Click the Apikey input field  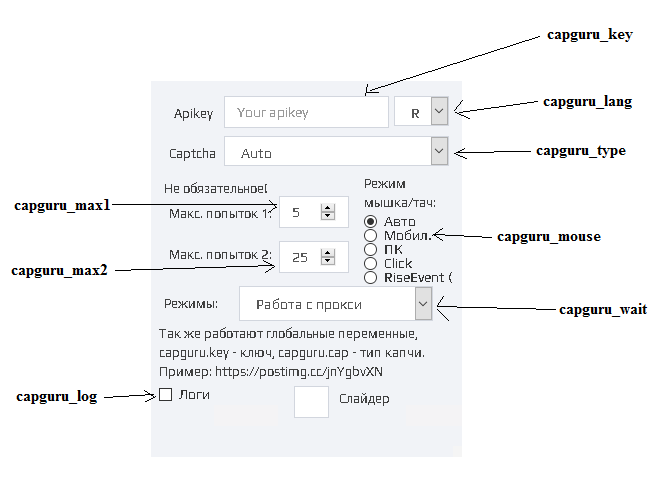306,112
